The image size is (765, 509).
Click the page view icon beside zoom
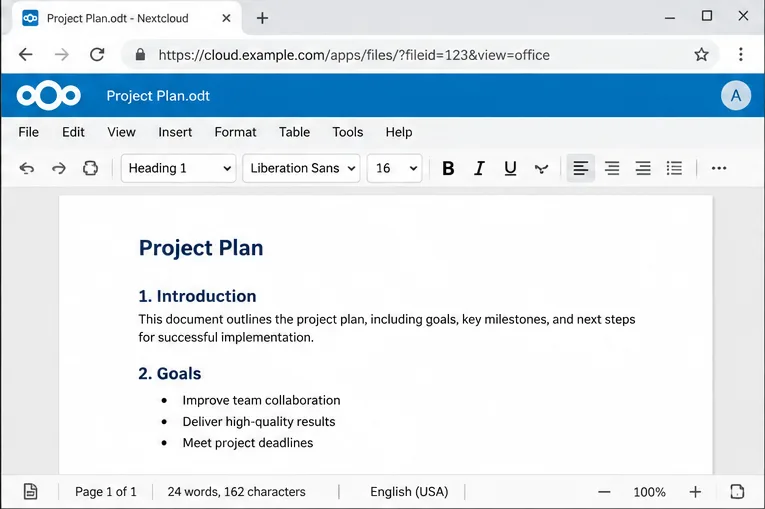(737, 491)
